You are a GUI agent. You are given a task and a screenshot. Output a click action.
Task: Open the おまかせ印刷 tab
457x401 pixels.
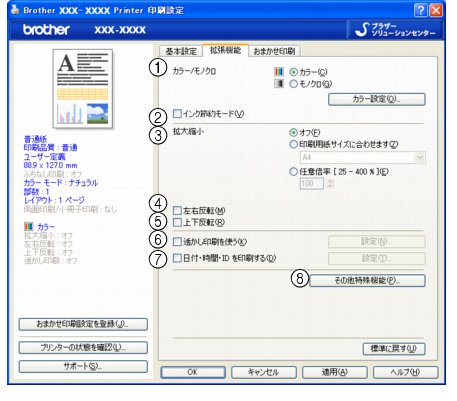coord(274,51)
